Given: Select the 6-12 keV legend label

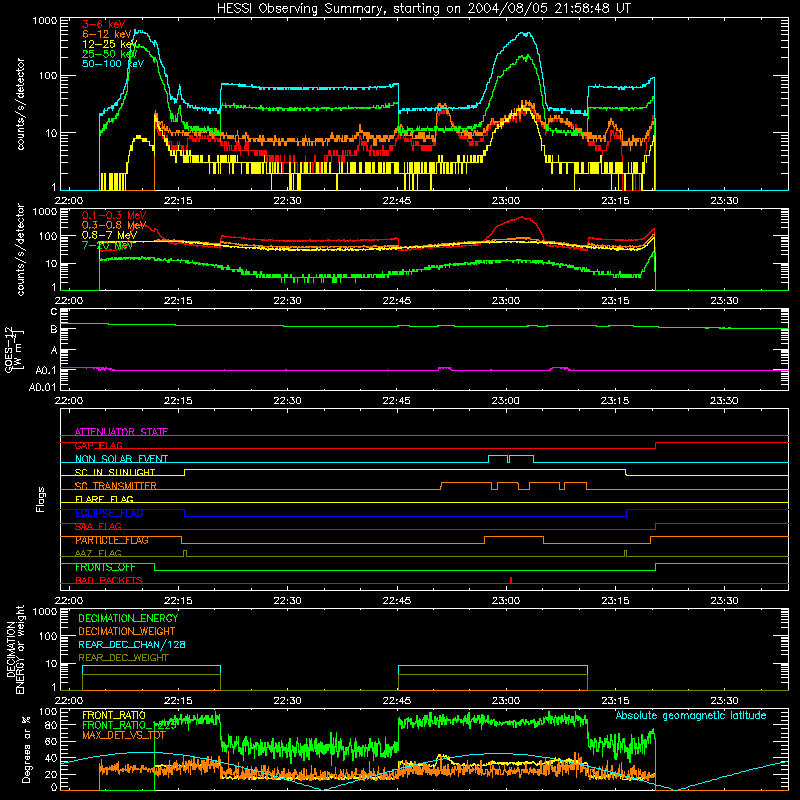Looking at the screenshot, I should 107,34.
